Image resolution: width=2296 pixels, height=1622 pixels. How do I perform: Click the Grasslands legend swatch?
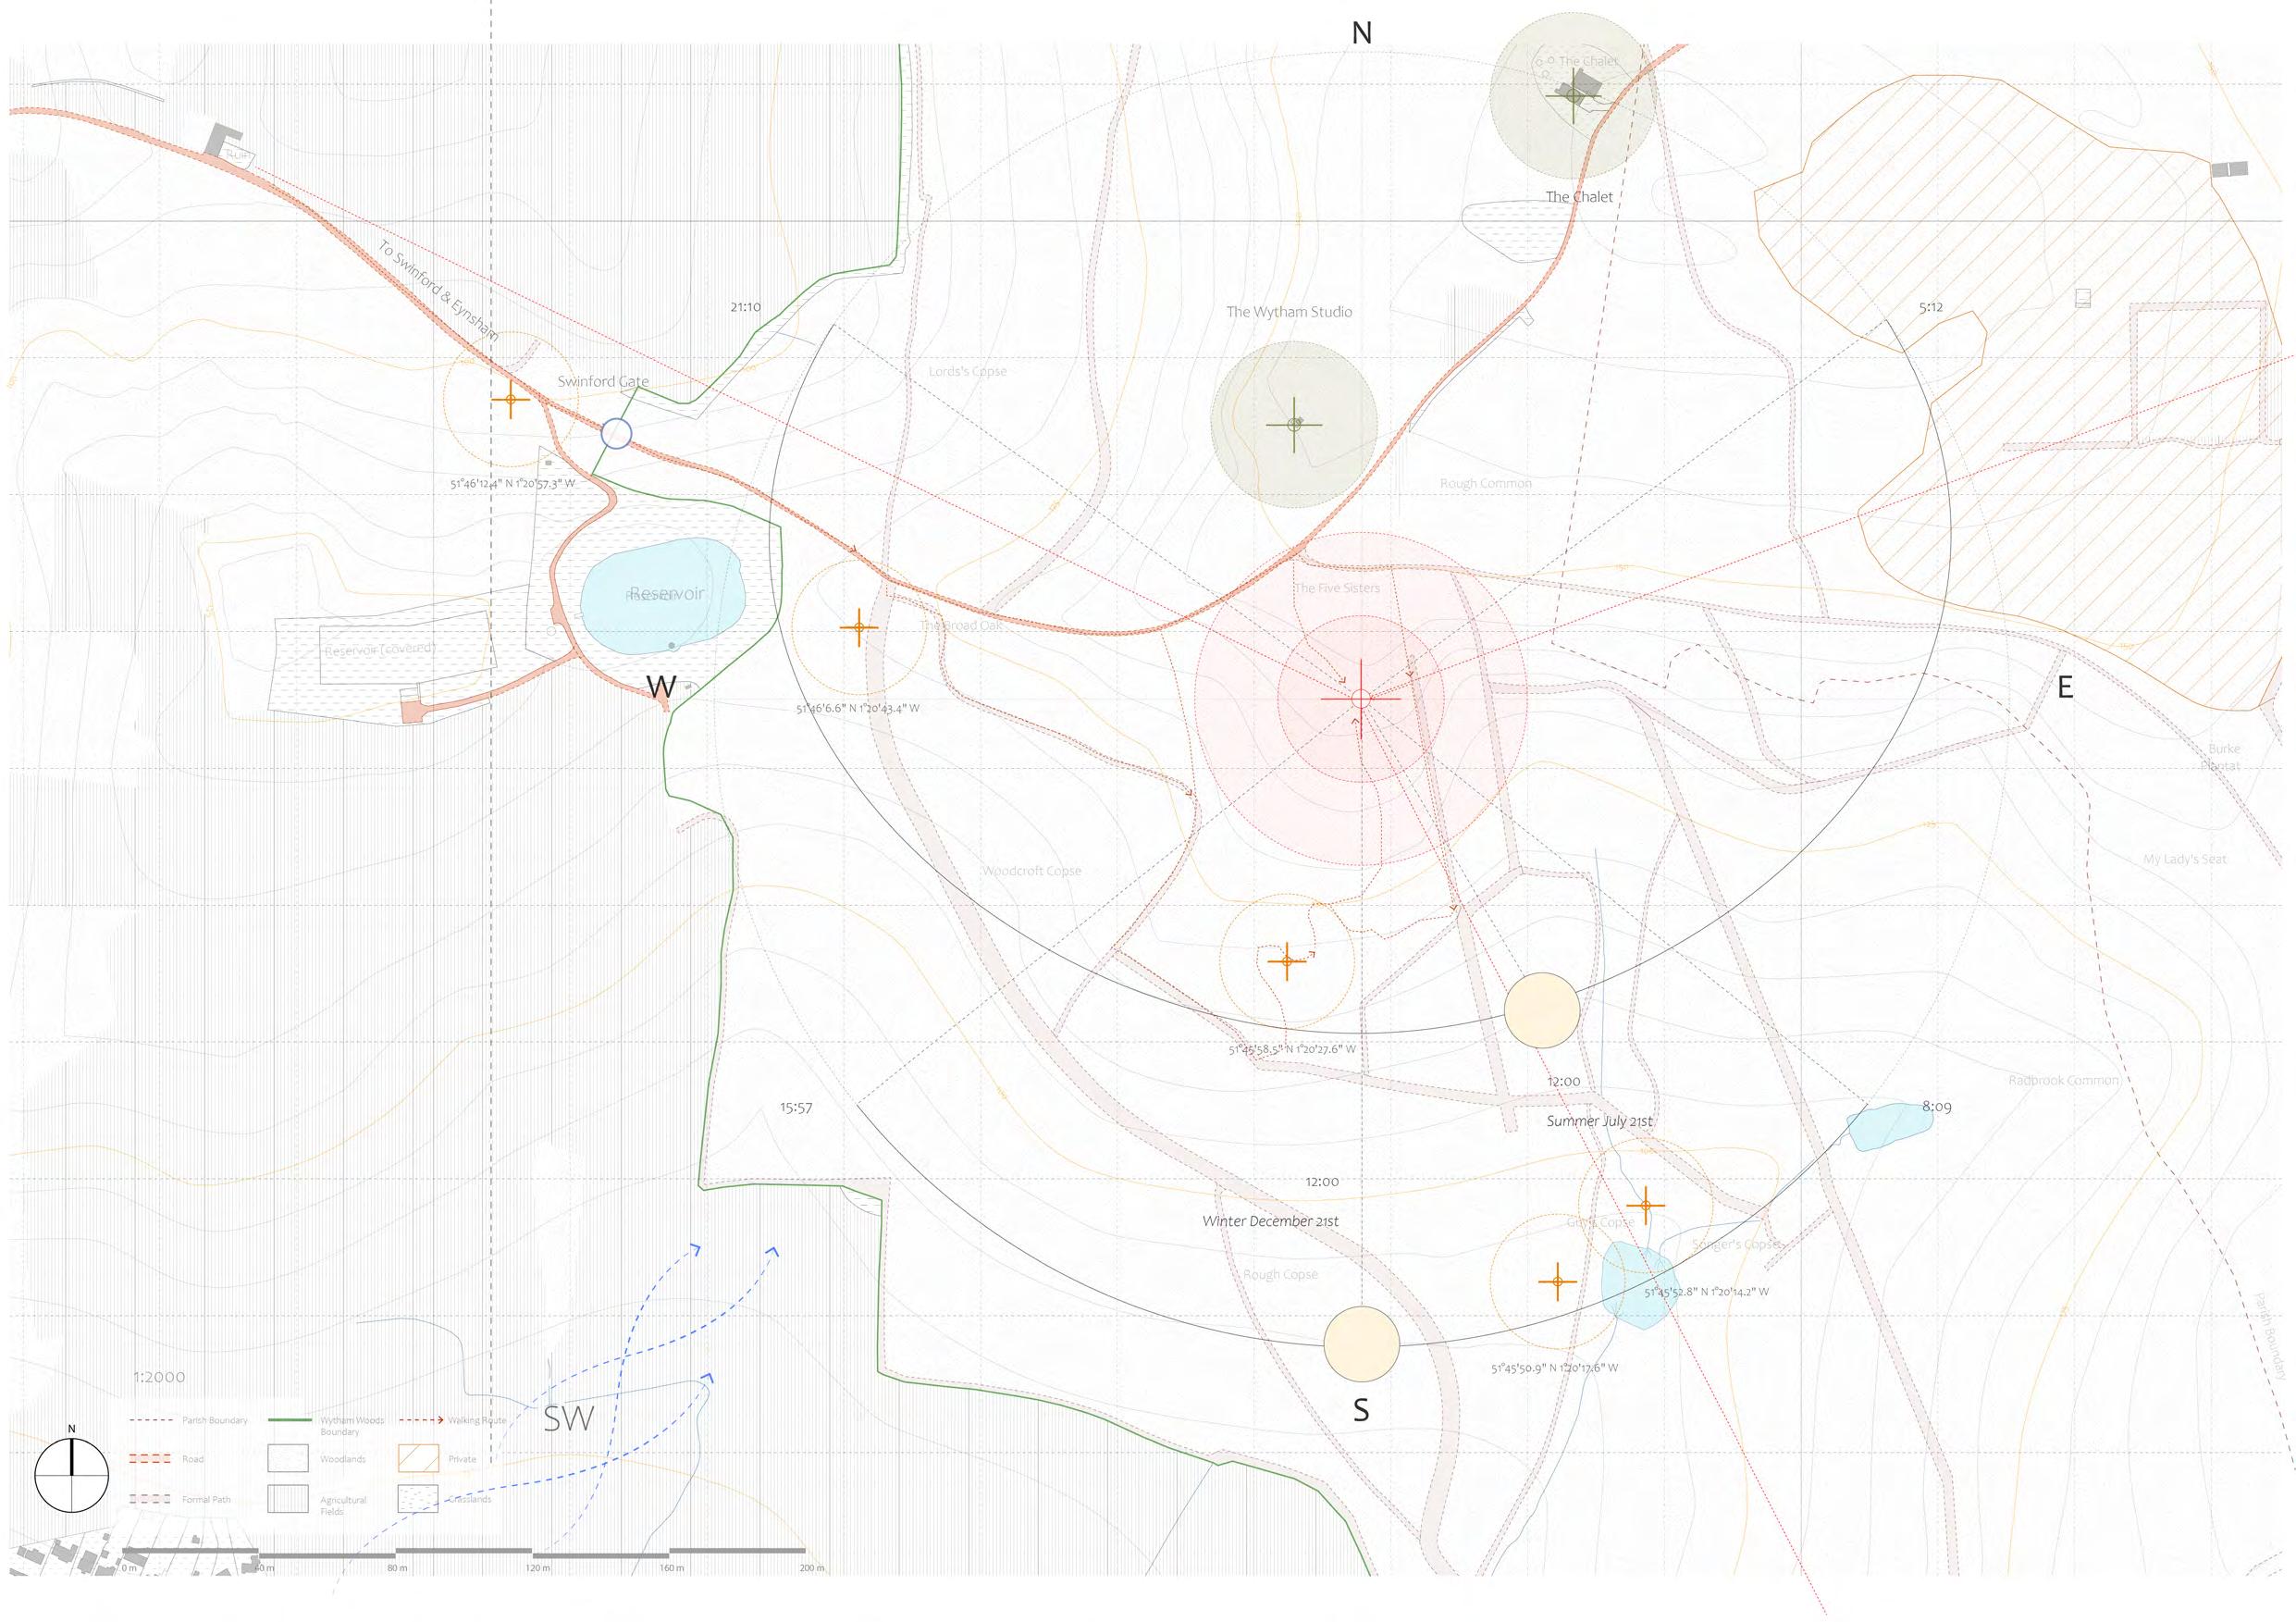pos(418,1499)
